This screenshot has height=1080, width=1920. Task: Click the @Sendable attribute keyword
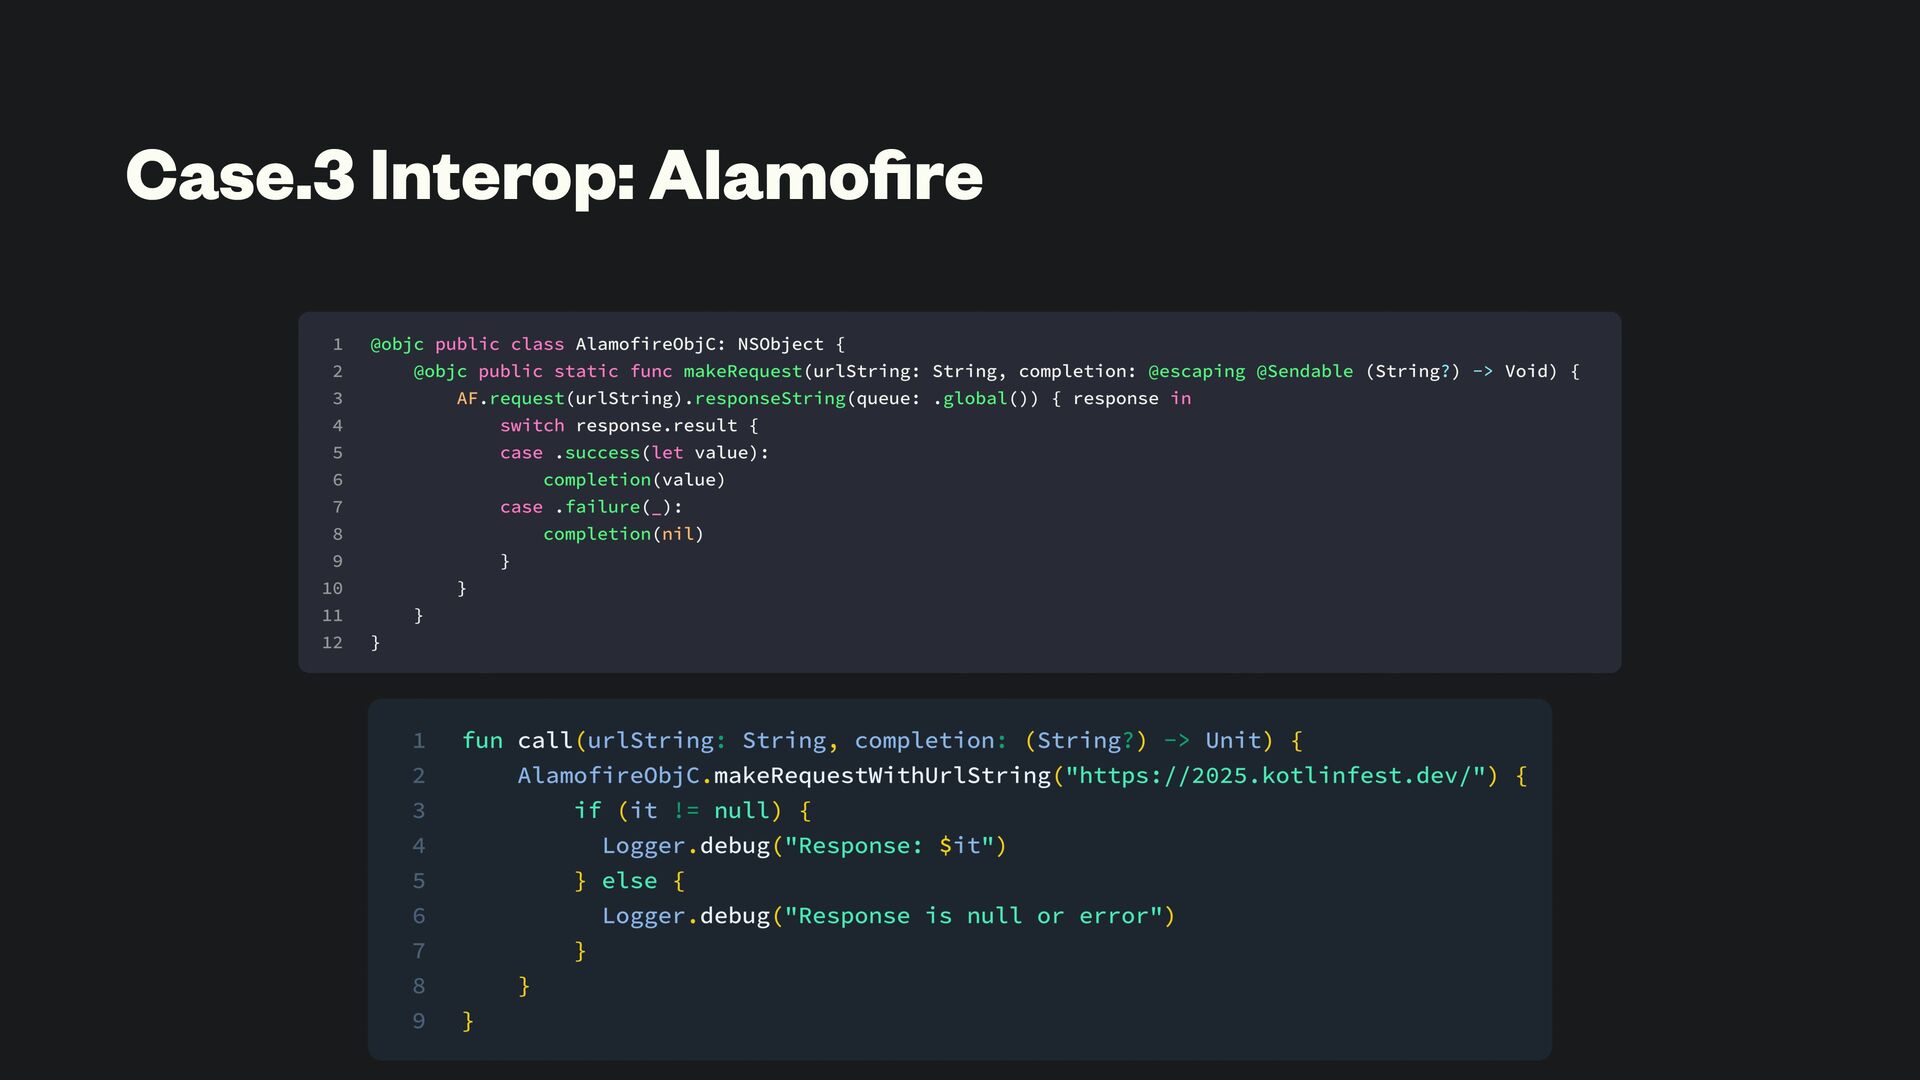point(1304,371)
